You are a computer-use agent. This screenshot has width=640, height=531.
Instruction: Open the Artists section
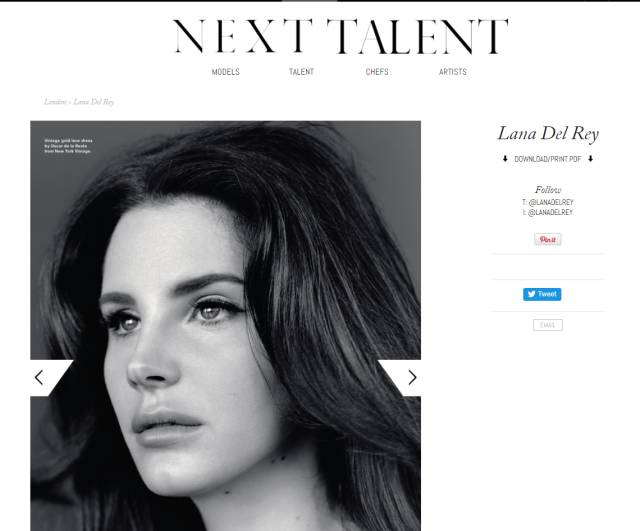click(x=453, y=72)
